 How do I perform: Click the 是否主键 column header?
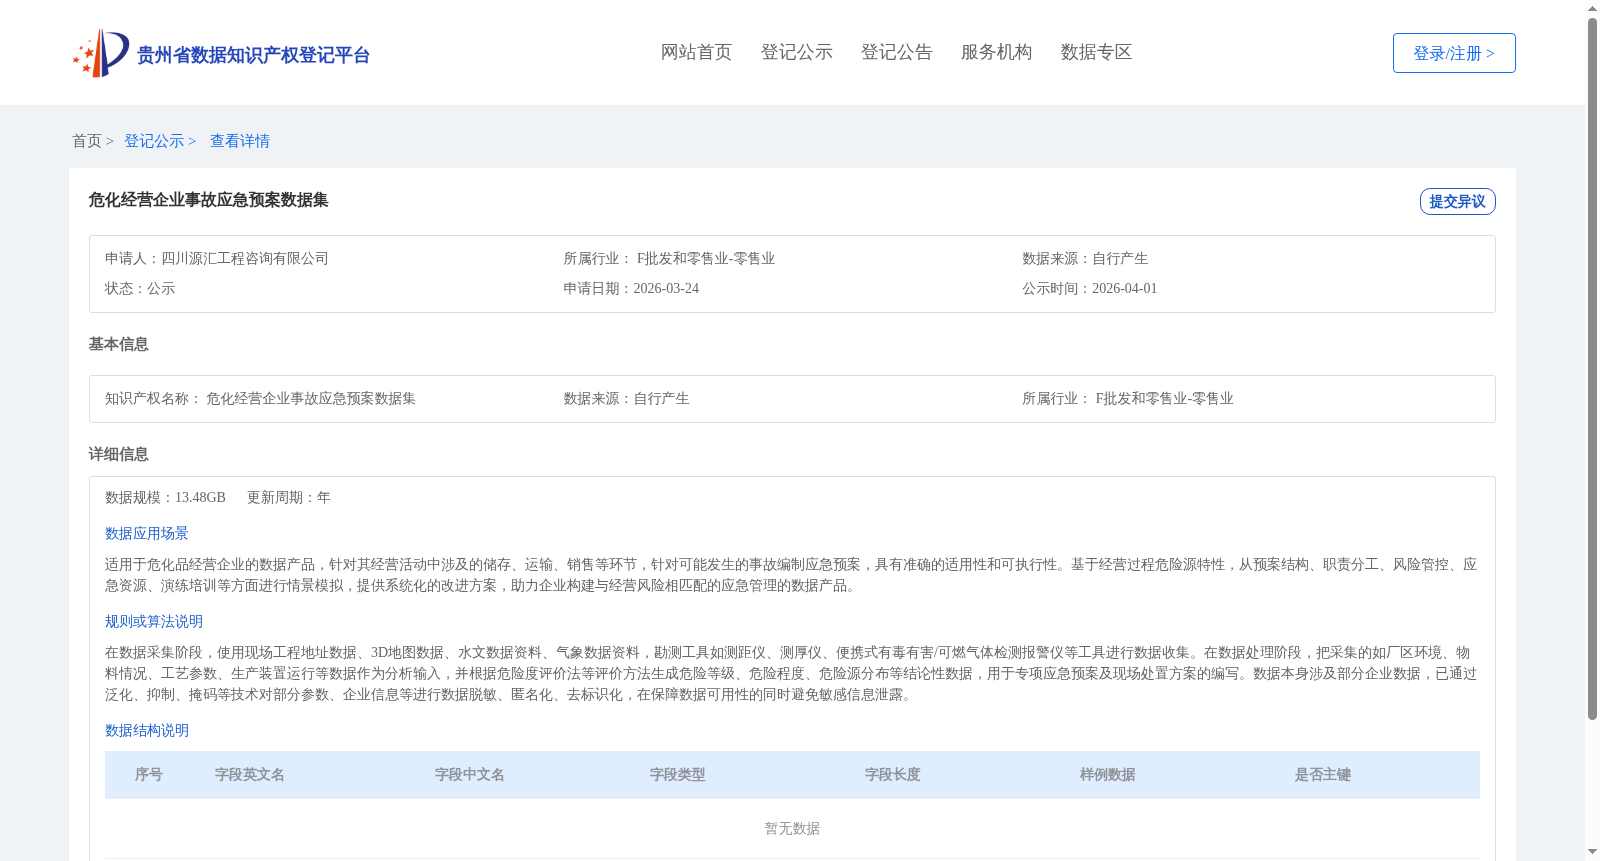coord(1323,775)
